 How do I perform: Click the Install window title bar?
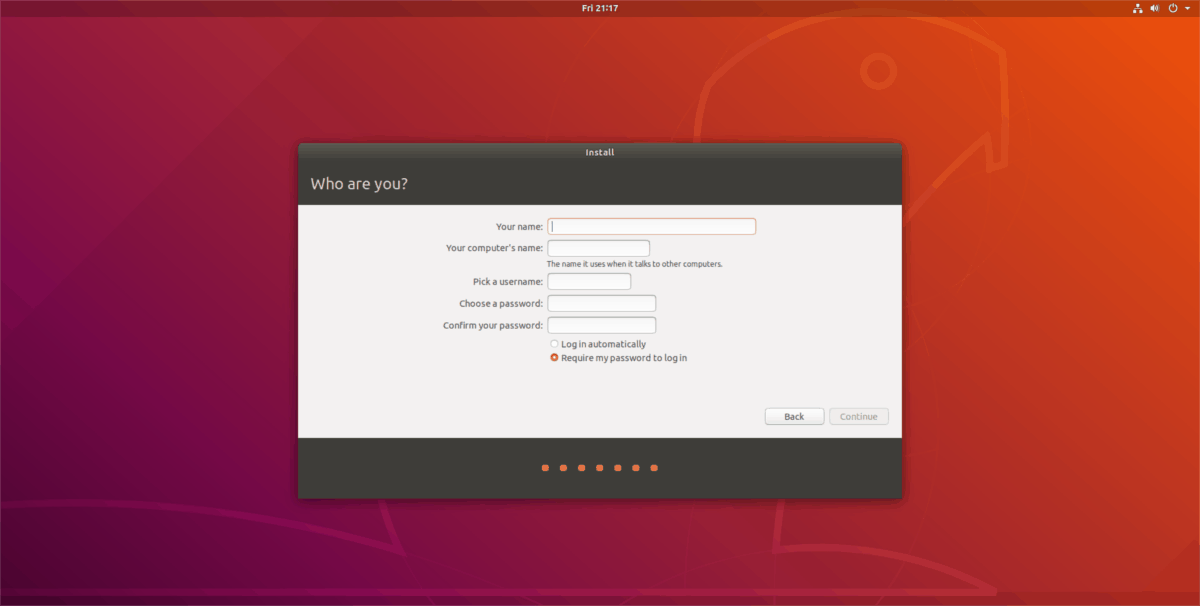tap(599, 151)
